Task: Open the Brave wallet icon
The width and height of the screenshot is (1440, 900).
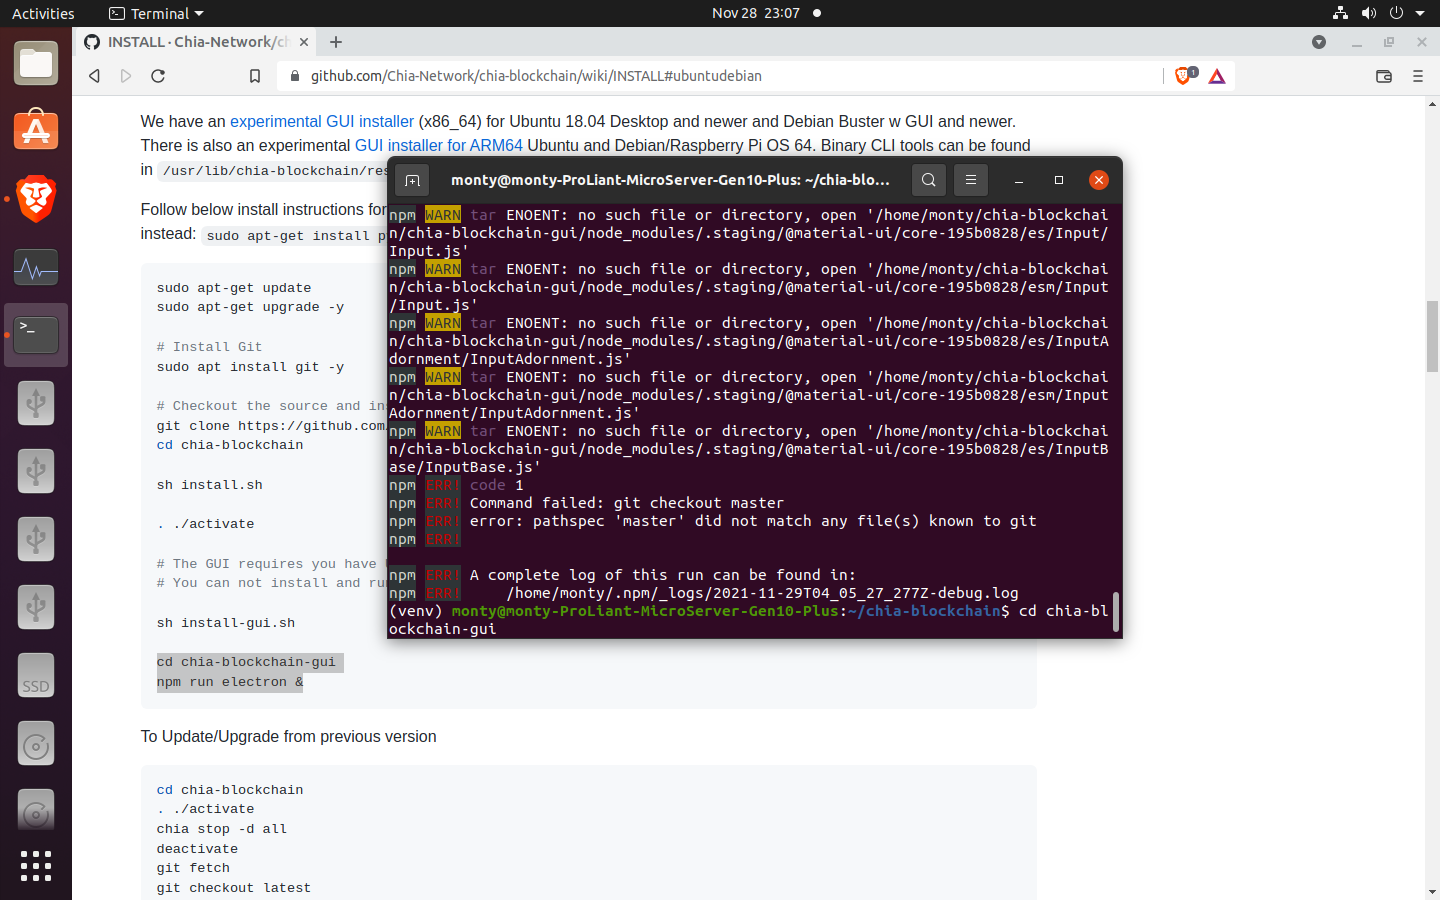Action: pyautogui.click(x=1384, y=76)
